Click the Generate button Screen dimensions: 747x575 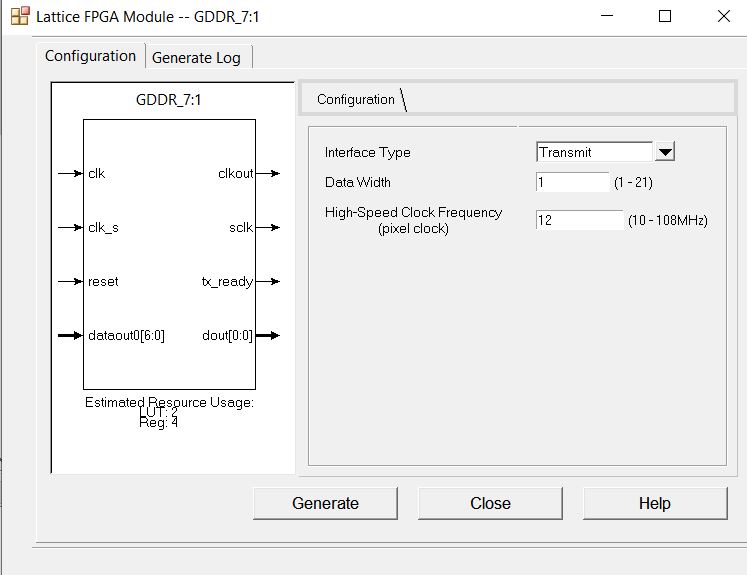[325, 503]
